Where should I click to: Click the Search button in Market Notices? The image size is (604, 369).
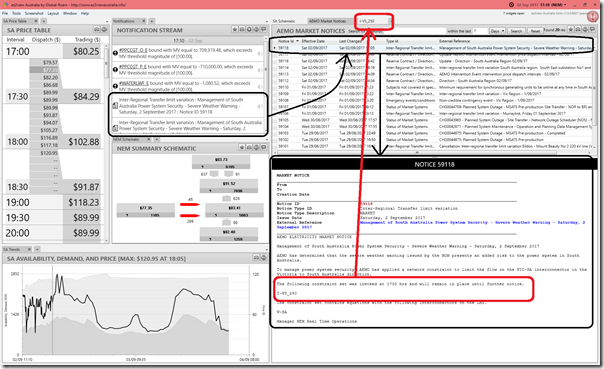tap(516, 31)
